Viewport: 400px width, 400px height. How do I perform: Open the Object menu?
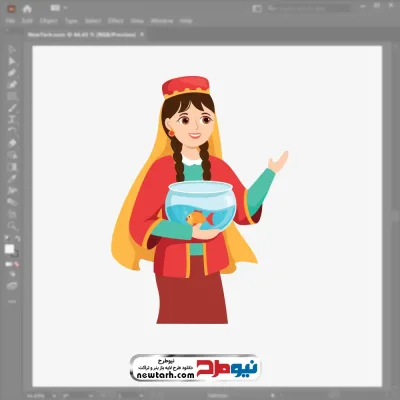point(49,21)
